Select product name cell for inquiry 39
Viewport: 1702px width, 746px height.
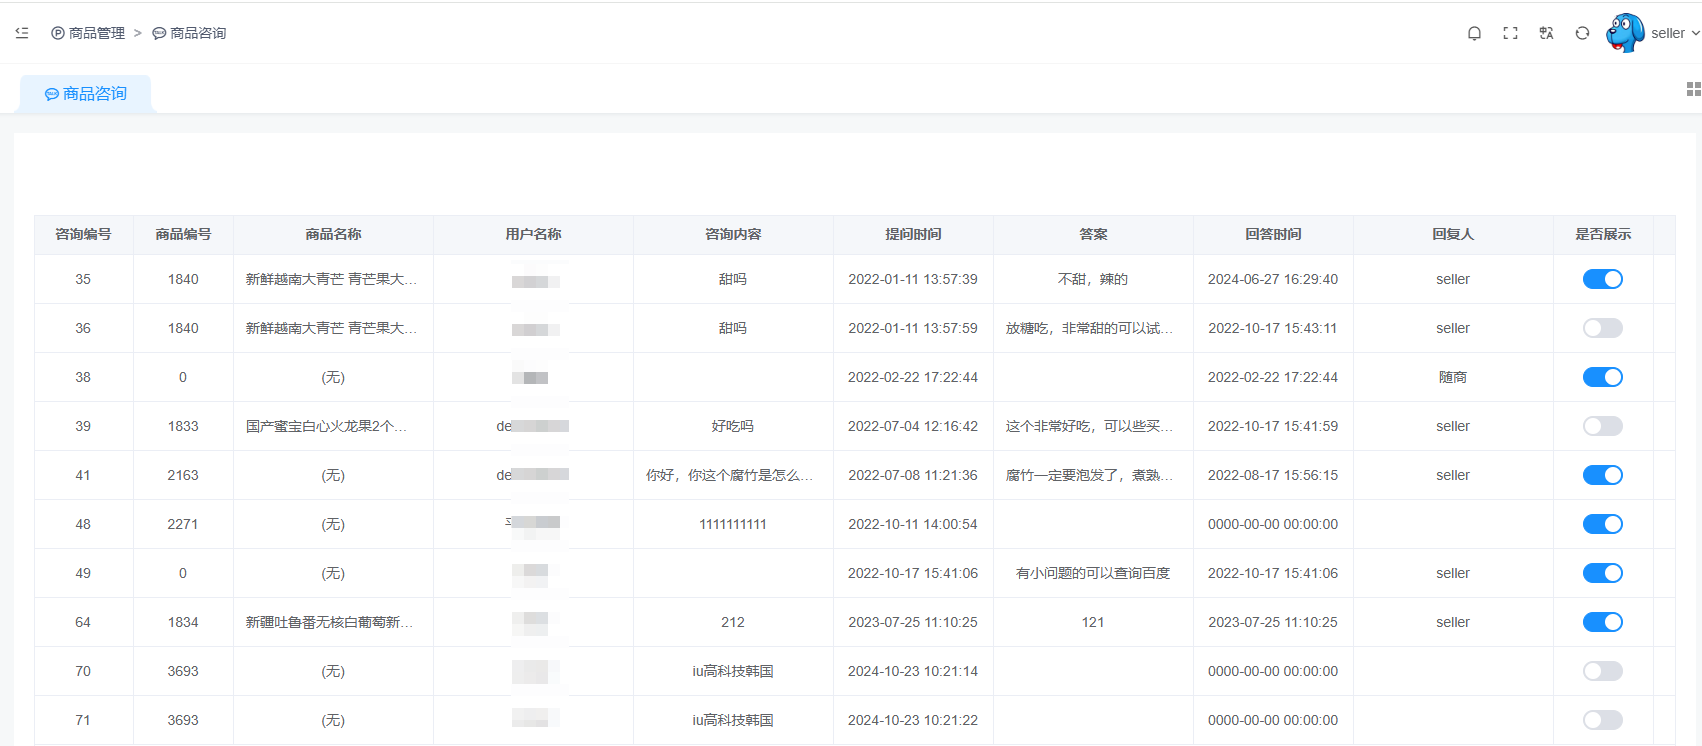pos(326,426)
